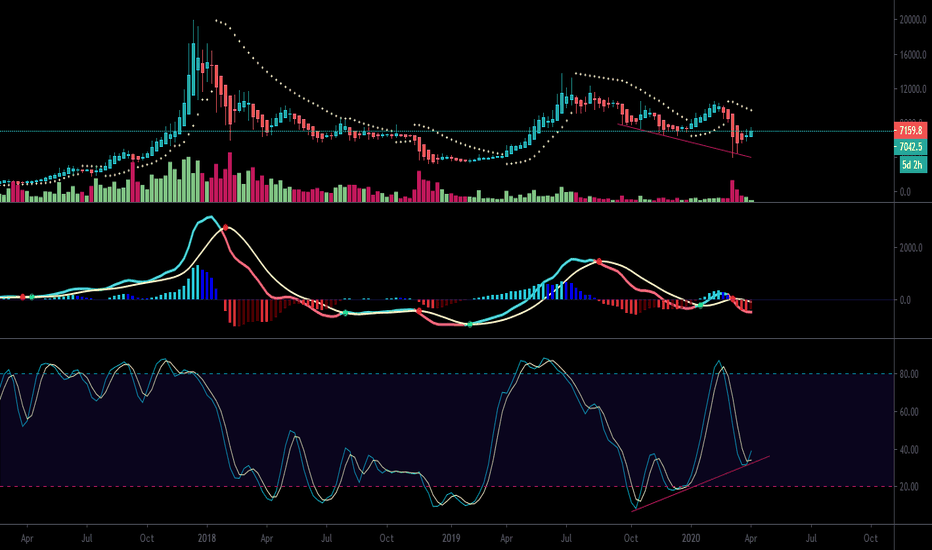Select the rising trendline under the stochastic oscillator
The width and height of the screenshot is (932, 550).
coord(701,483)
